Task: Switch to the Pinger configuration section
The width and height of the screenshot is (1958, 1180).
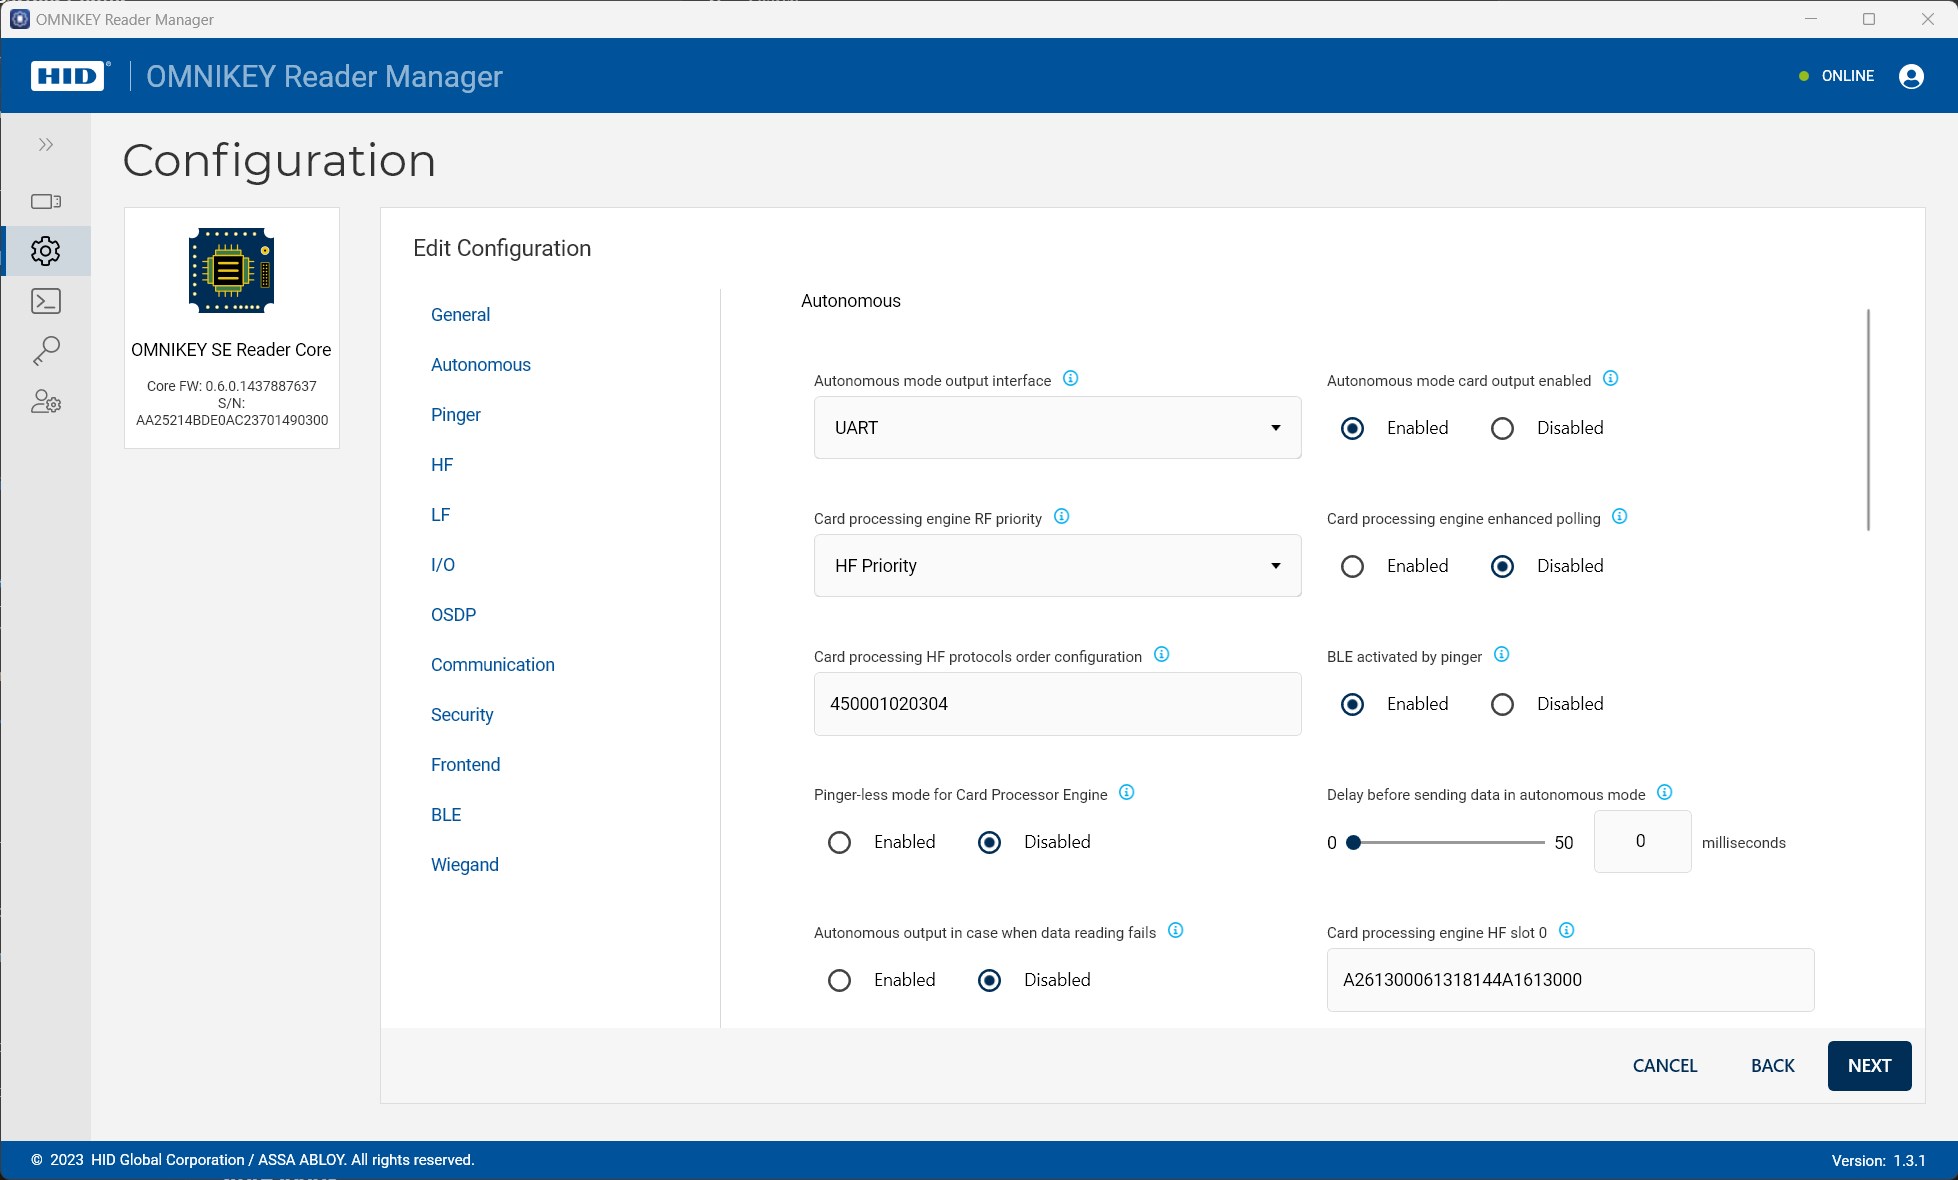Action: click(x=455, y=415)
